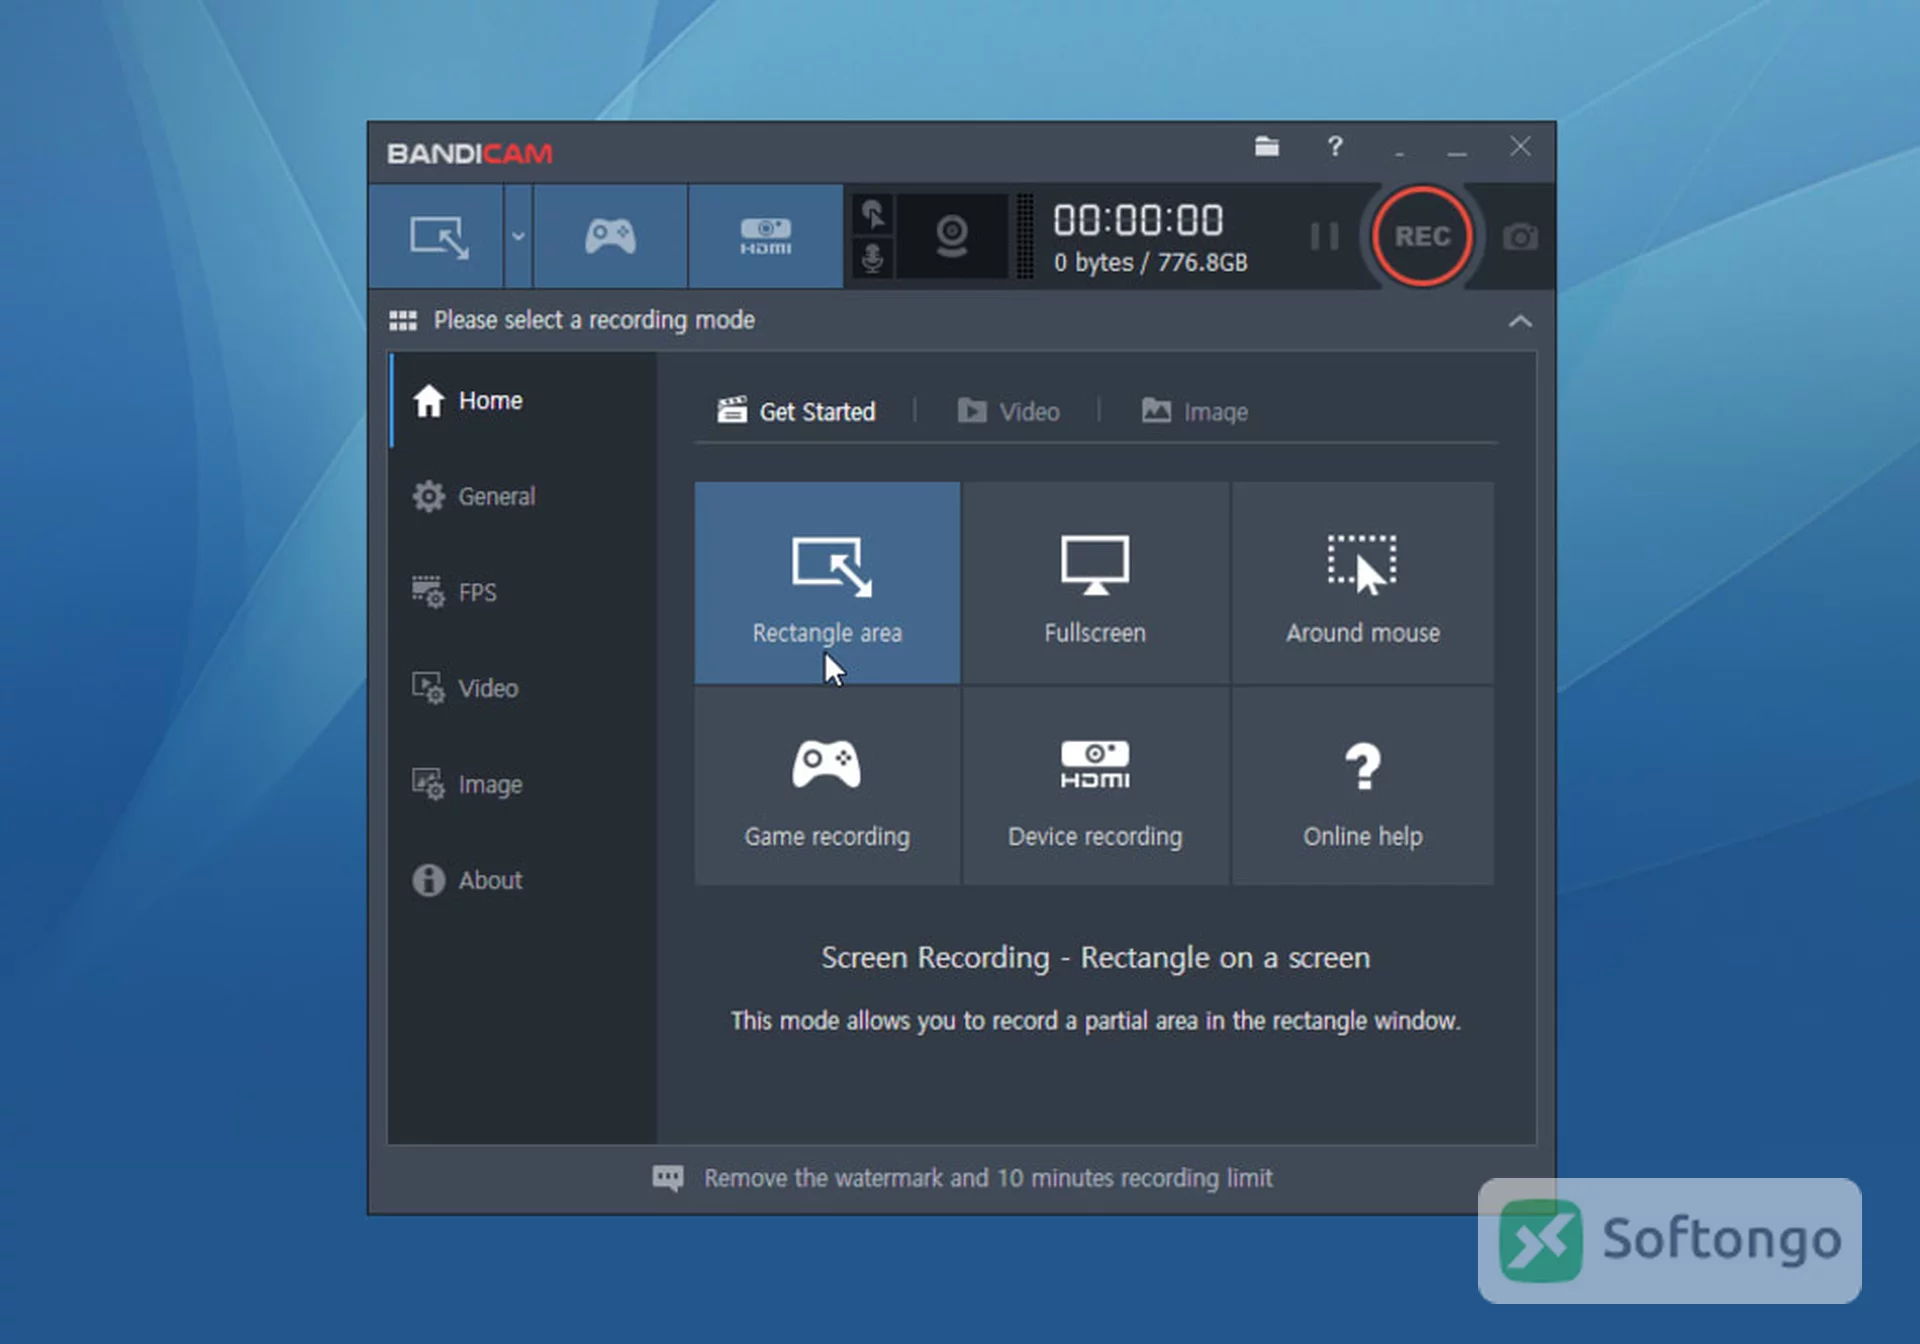Screen dimensions: 1920x1344
Task: Click the pause recording button
Action: [1324, 237]
